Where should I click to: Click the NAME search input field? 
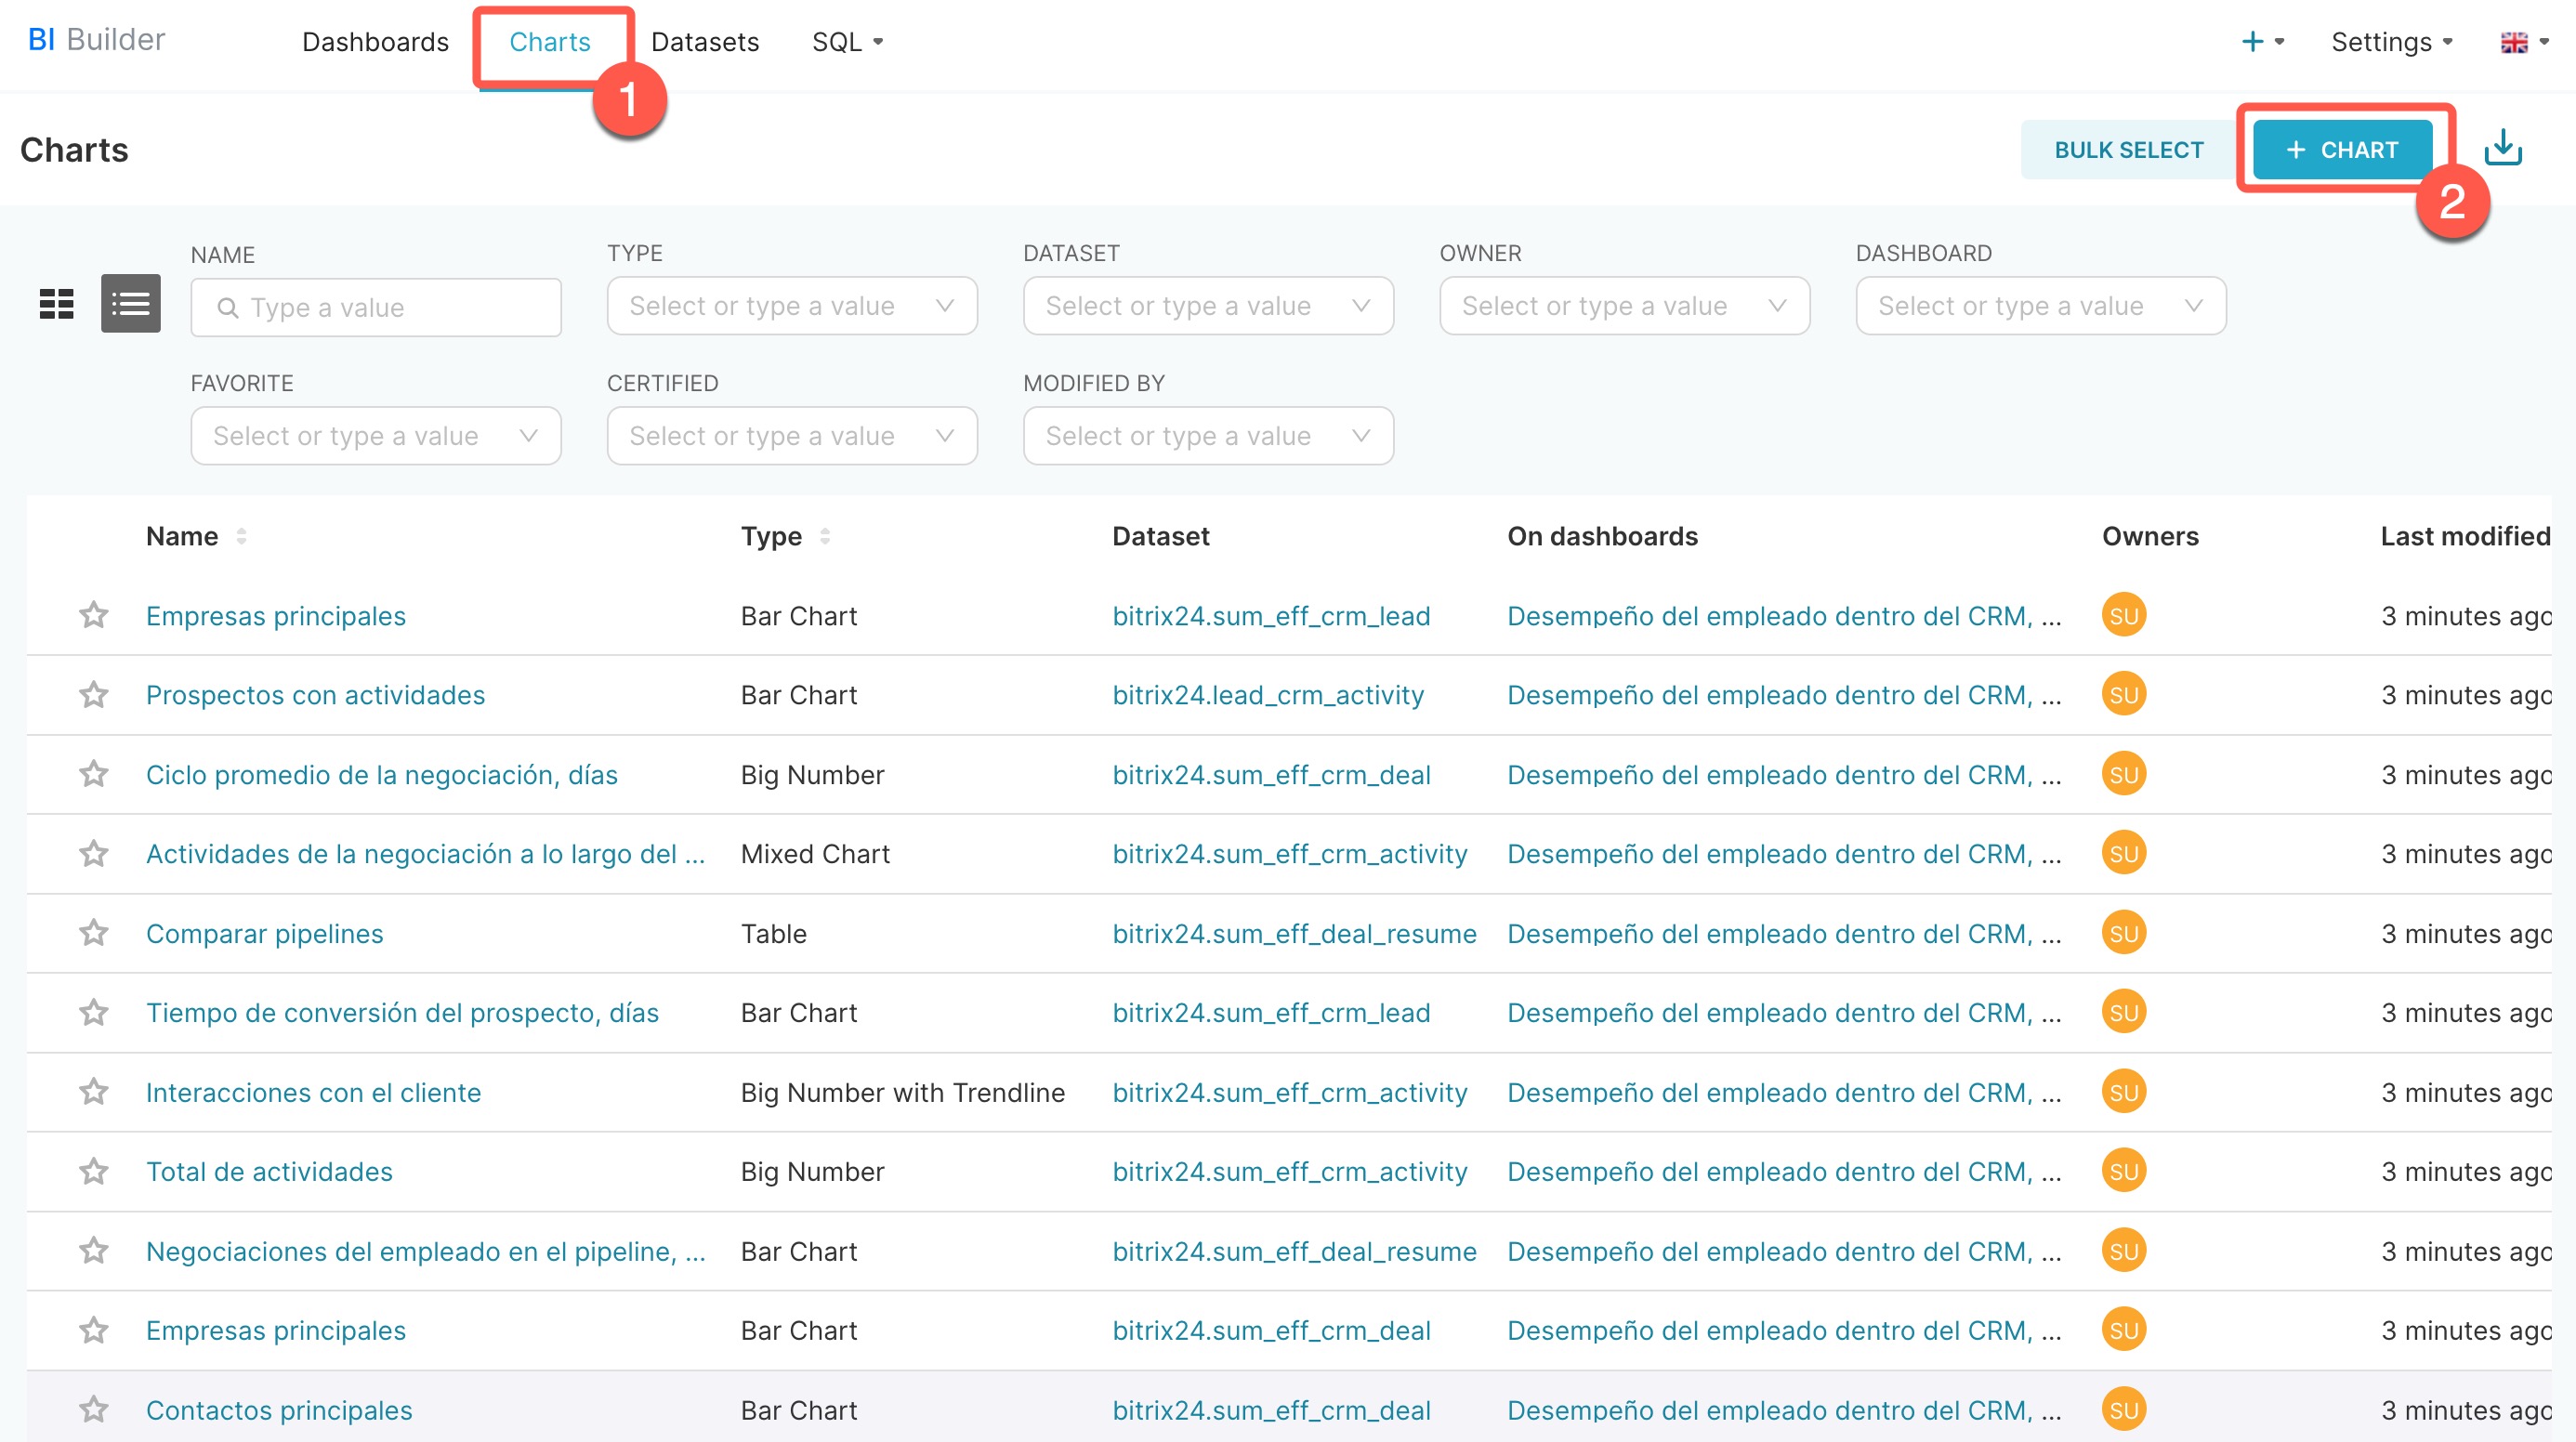coord(376,308)
